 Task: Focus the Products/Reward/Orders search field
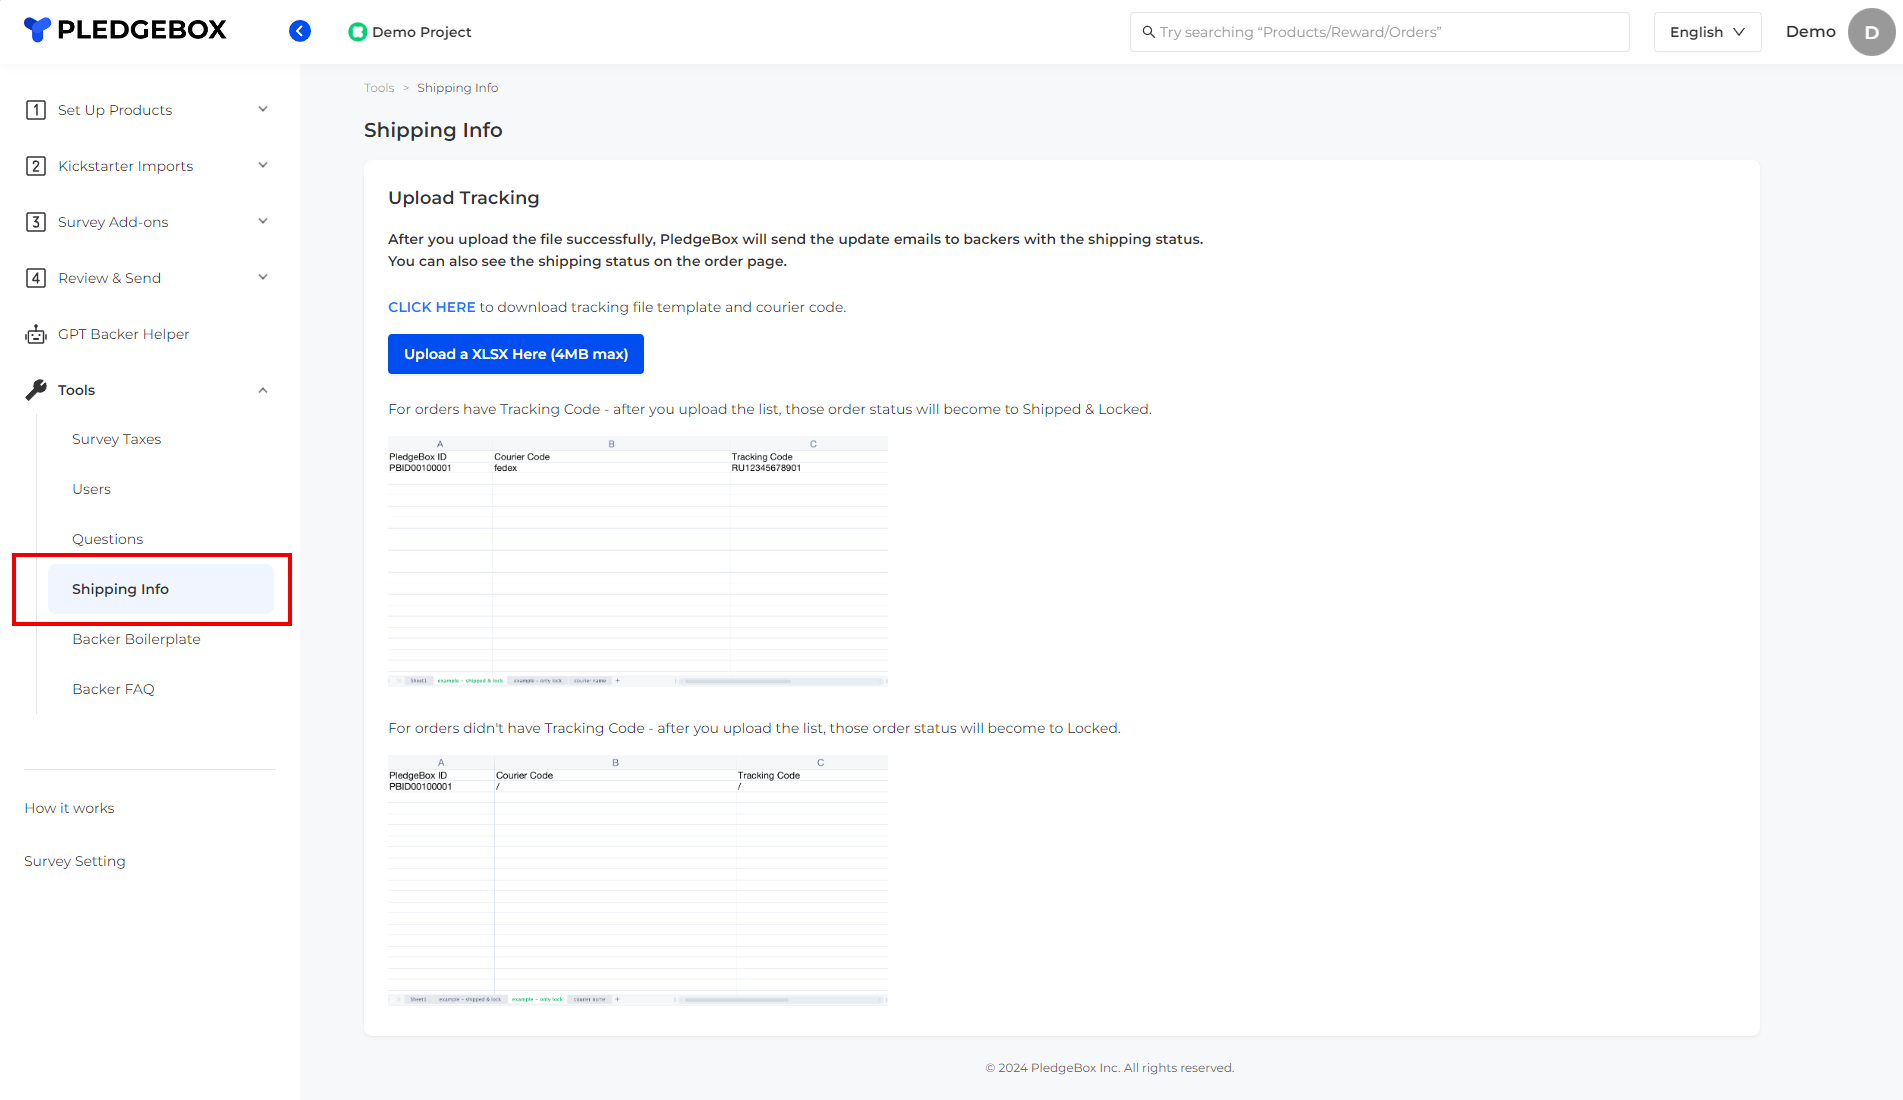click(x=1380, y=32)
